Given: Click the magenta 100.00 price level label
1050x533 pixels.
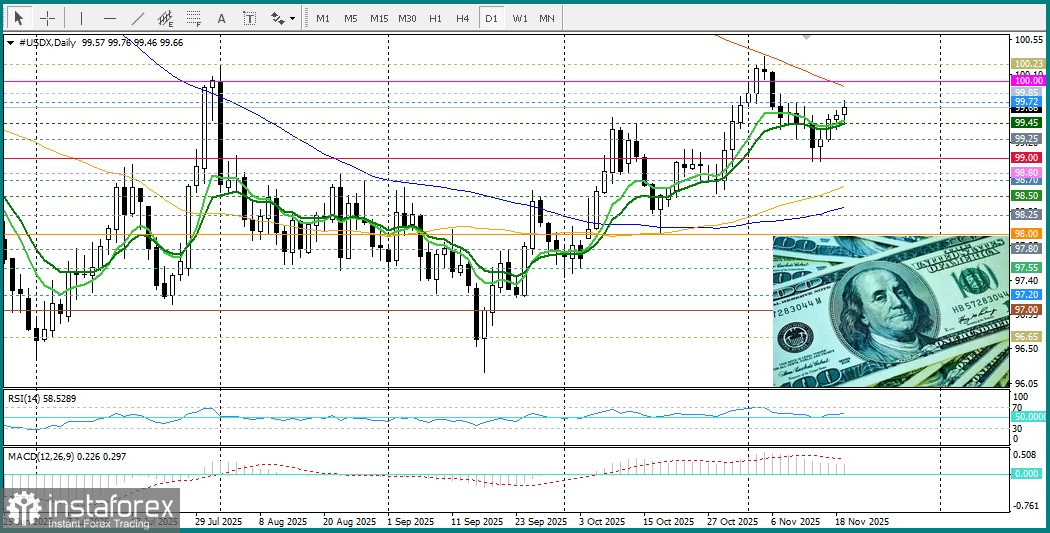Looking at the screenshot, I should click(x=1027, y=80).
